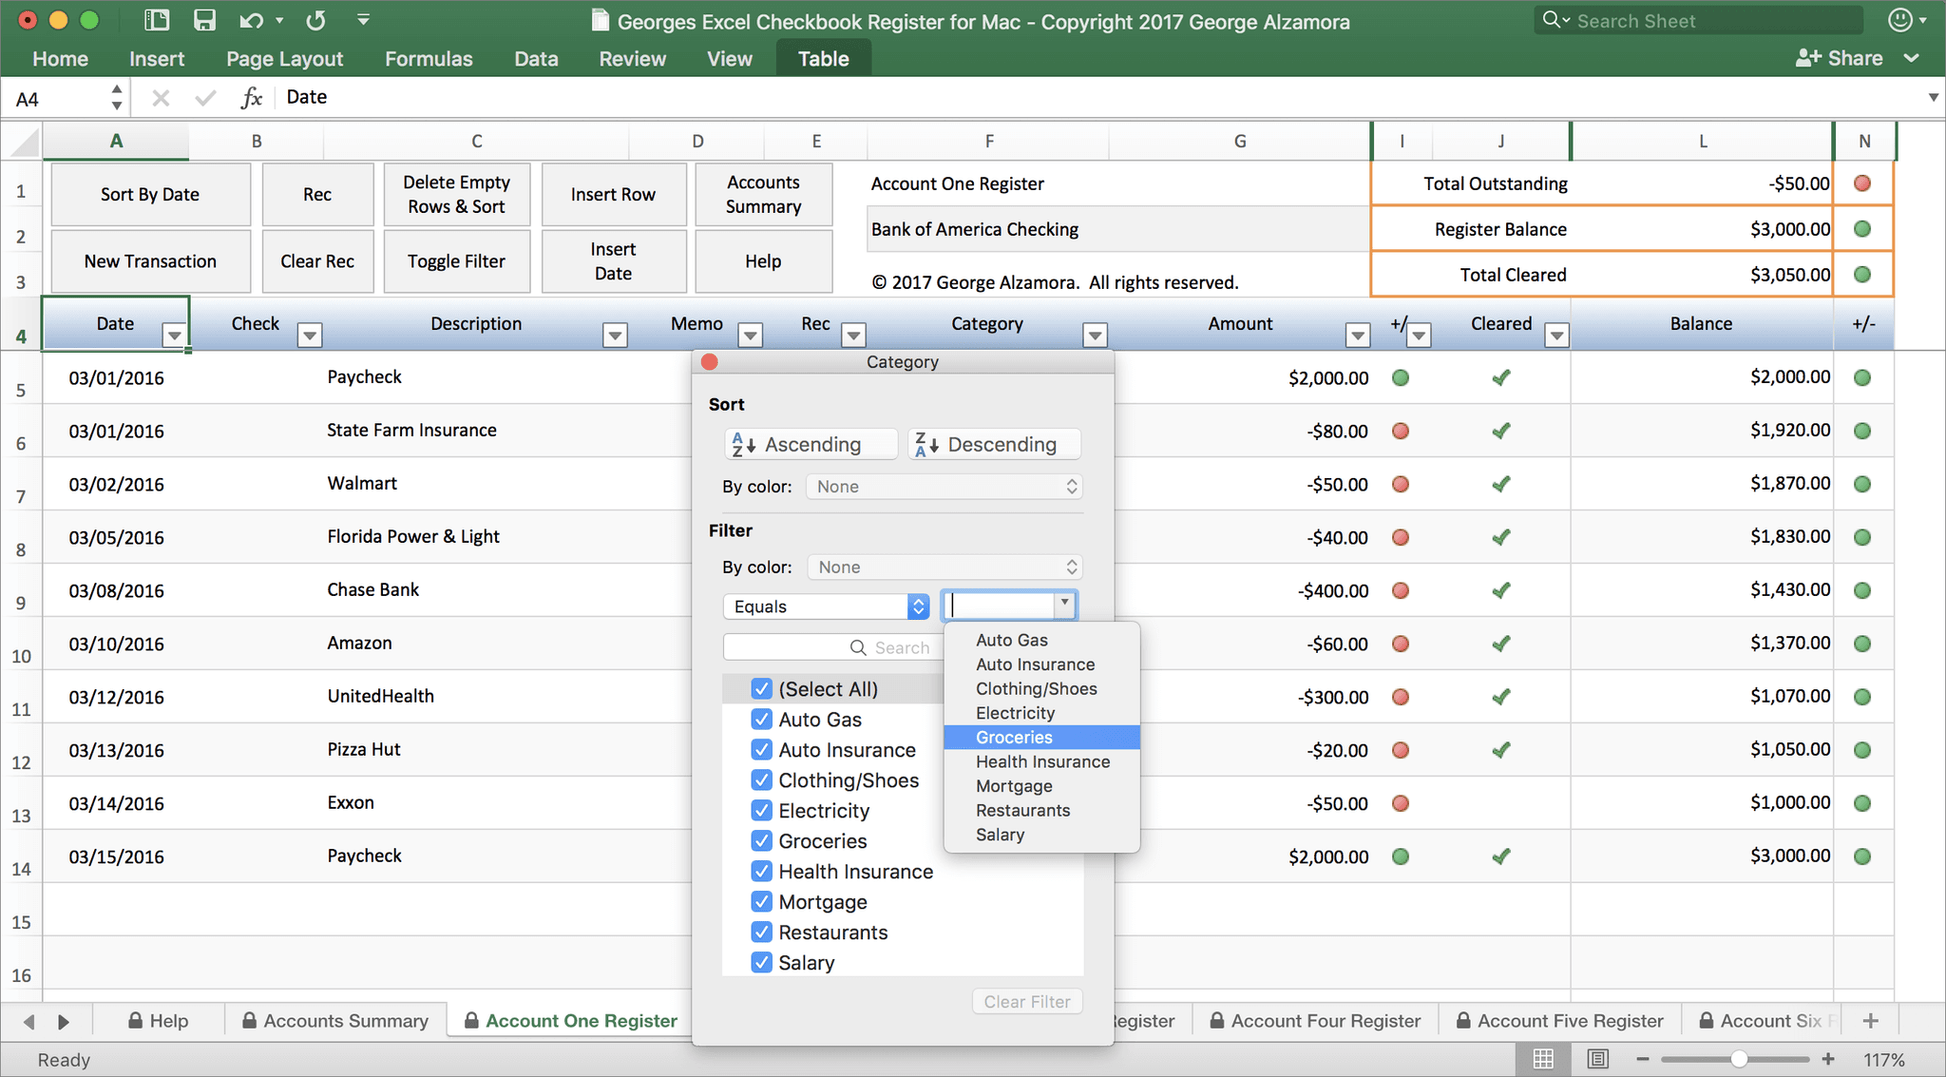Open the Sort By color dropdown
Viewport: 1946px width, 1077px height.
point(944,486)
